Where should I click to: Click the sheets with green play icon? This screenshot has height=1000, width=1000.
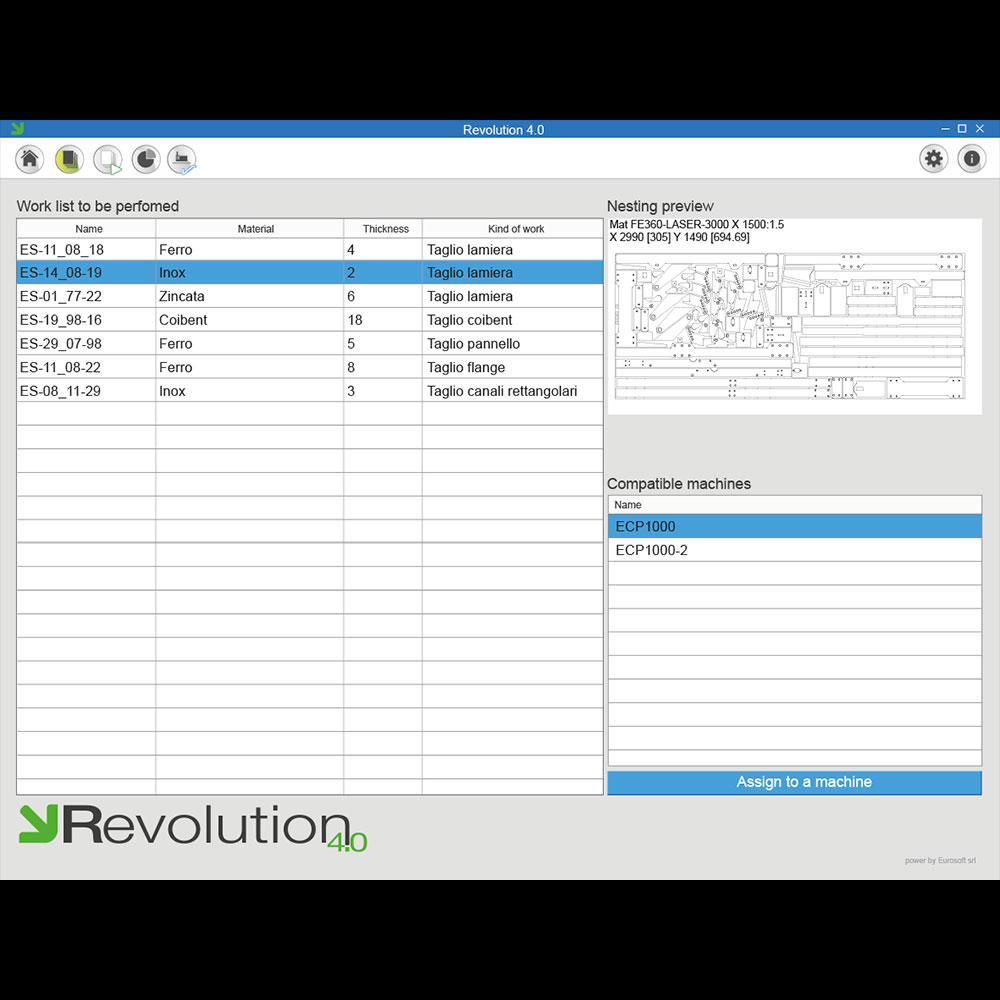point(108,159)
